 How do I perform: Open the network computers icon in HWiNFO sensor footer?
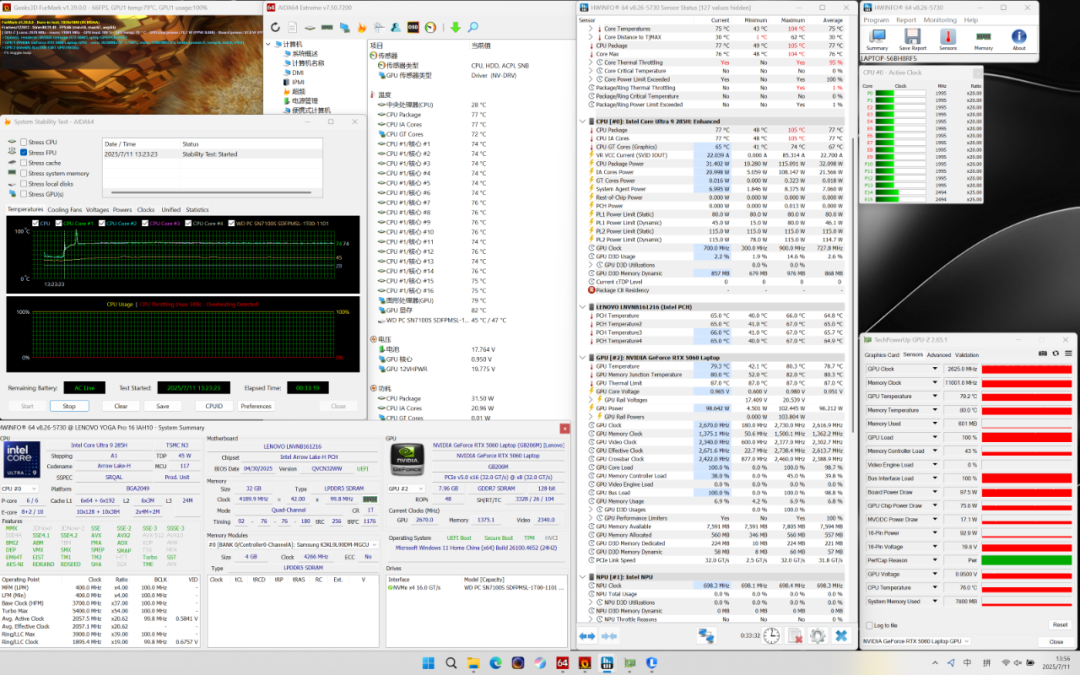pyautogui.click(x=706, y=636)
